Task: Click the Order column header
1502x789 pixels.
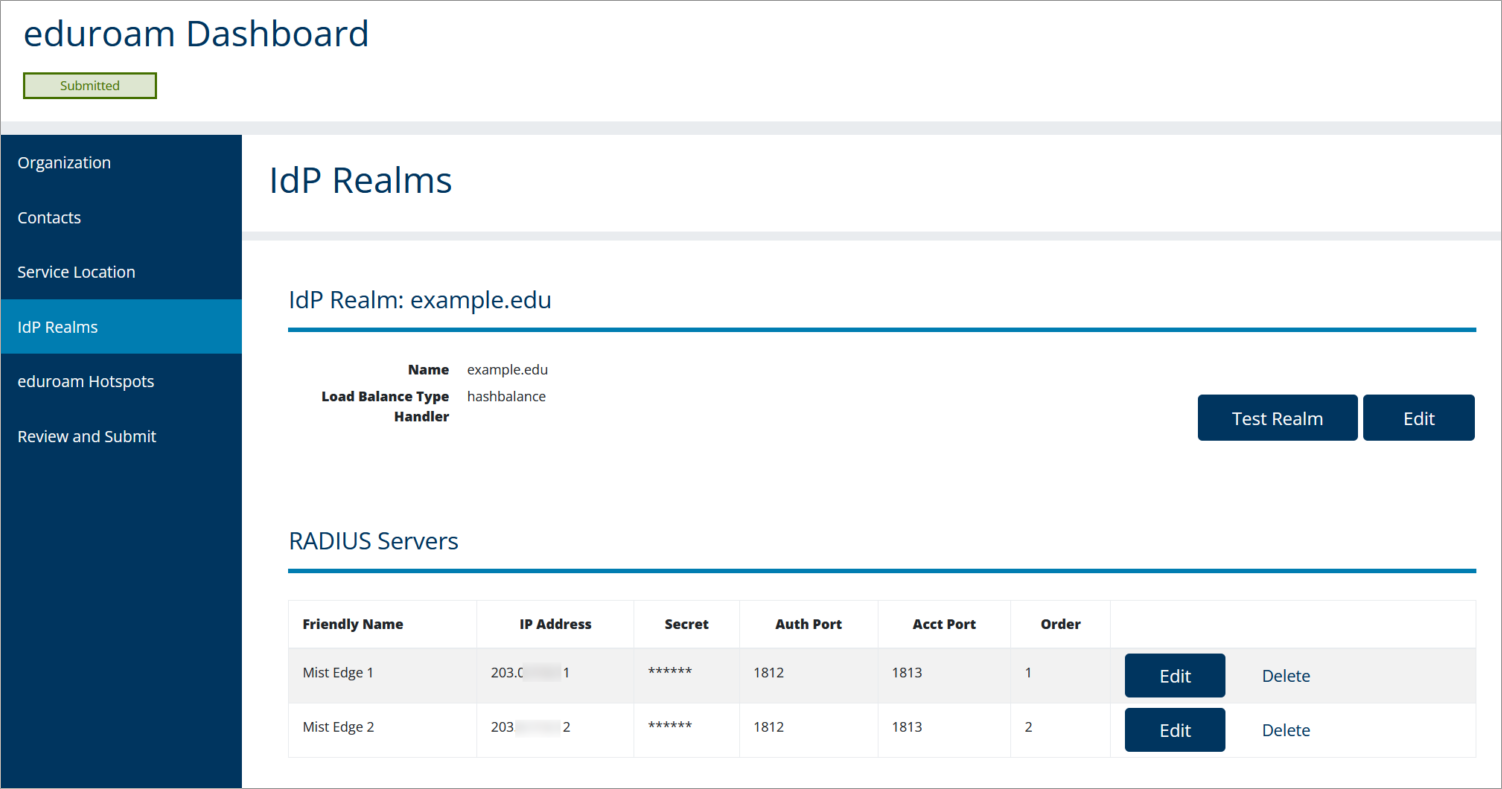Action: coord(1060,624)
